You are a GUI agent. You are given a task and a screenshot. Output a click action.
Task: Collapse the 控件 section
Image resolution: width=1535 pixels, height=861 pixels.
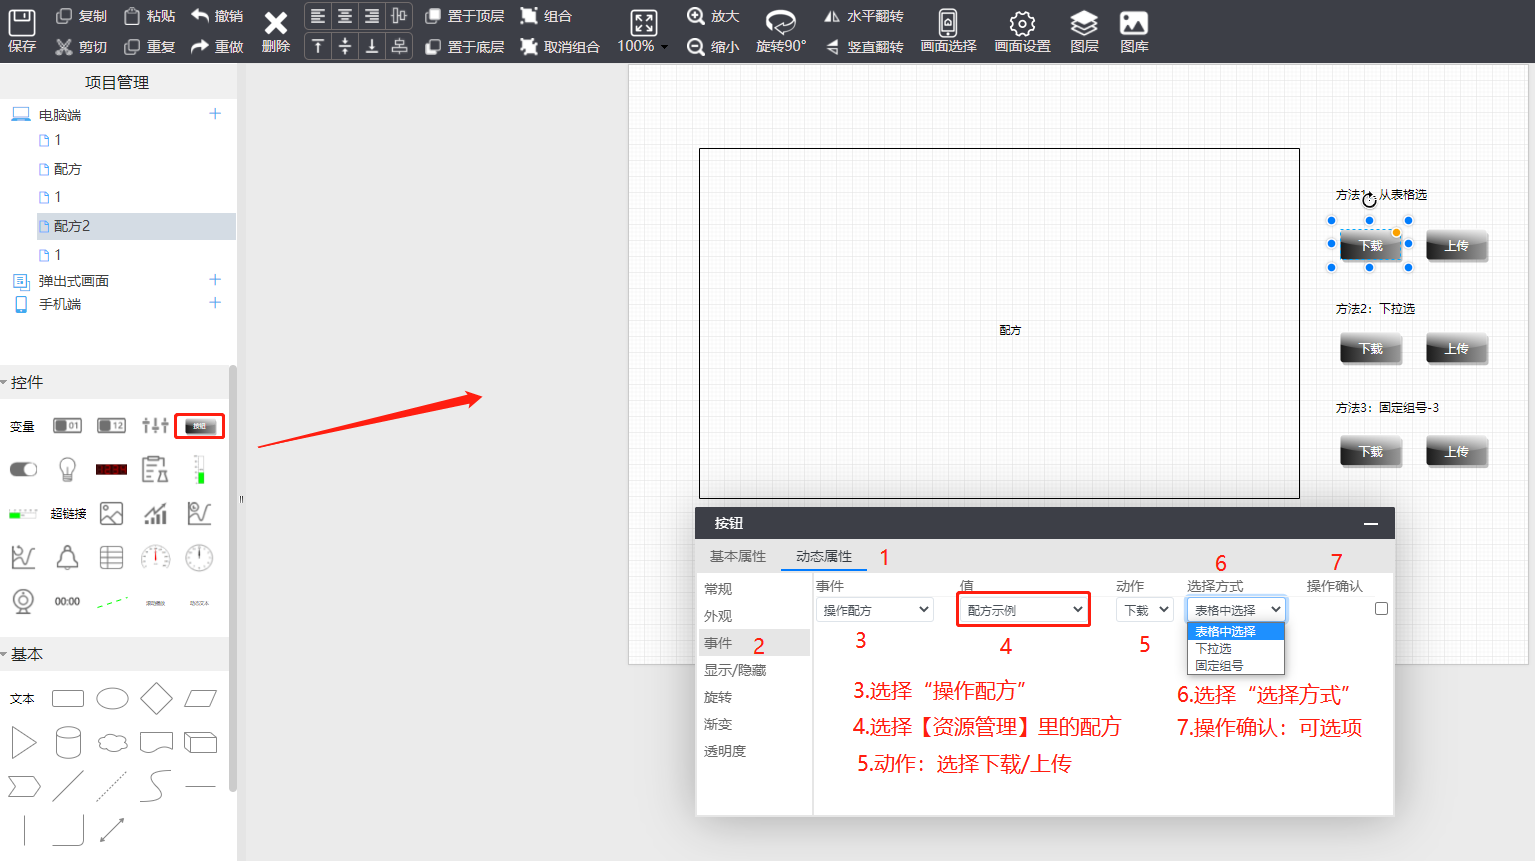click(x=5, y=383)
